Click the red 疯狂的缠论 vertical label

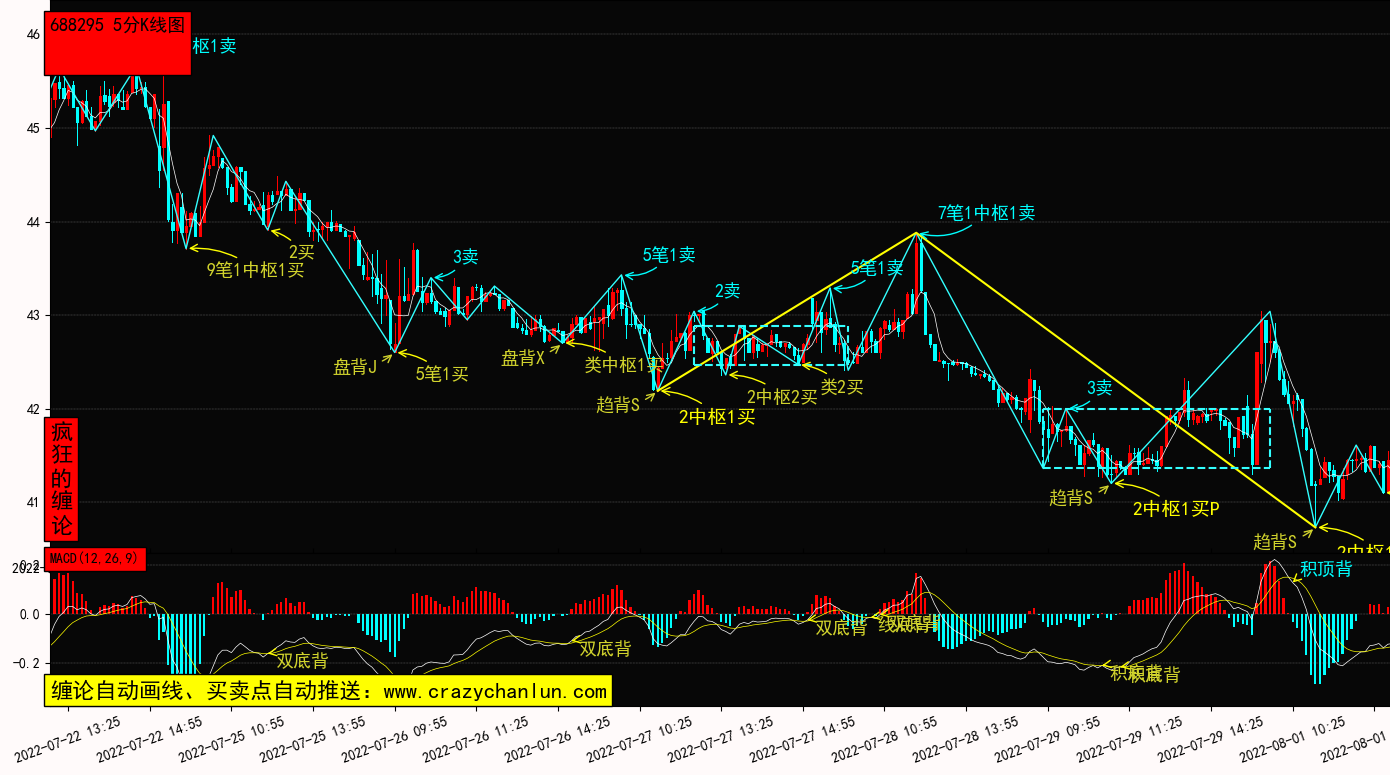click(62, 478)
